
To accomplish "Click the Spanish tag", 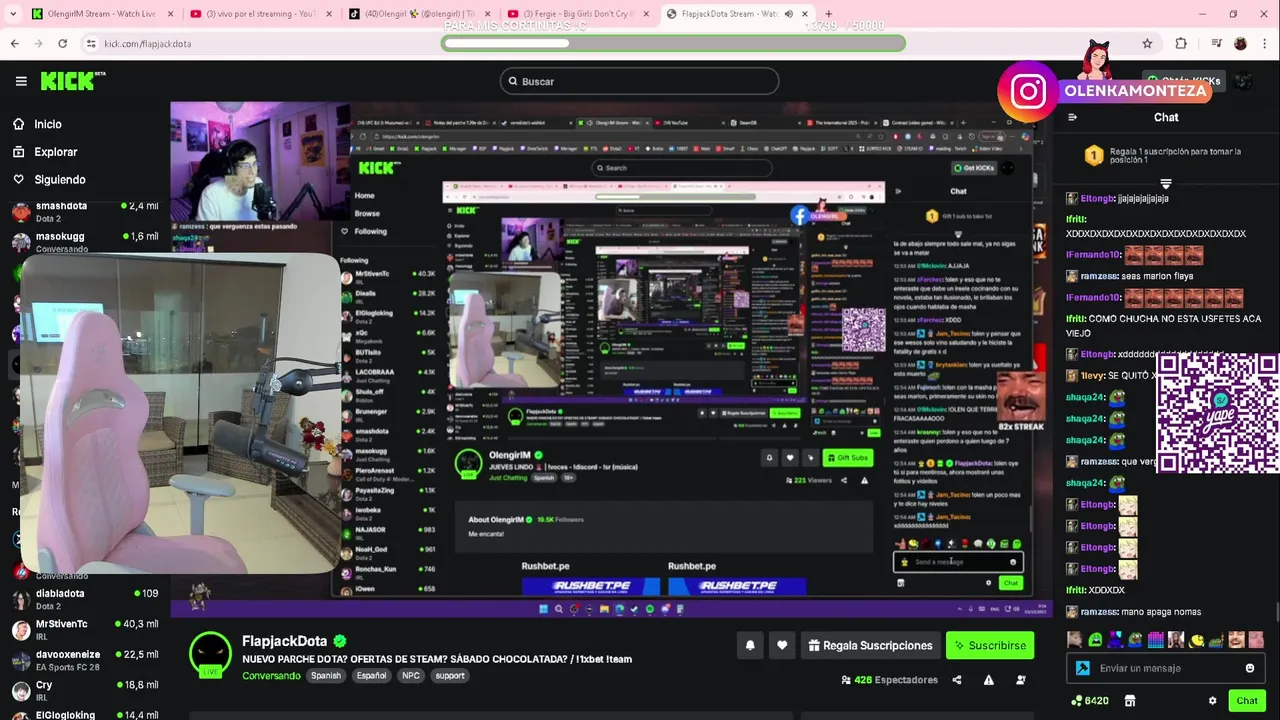I will [326, 676].
